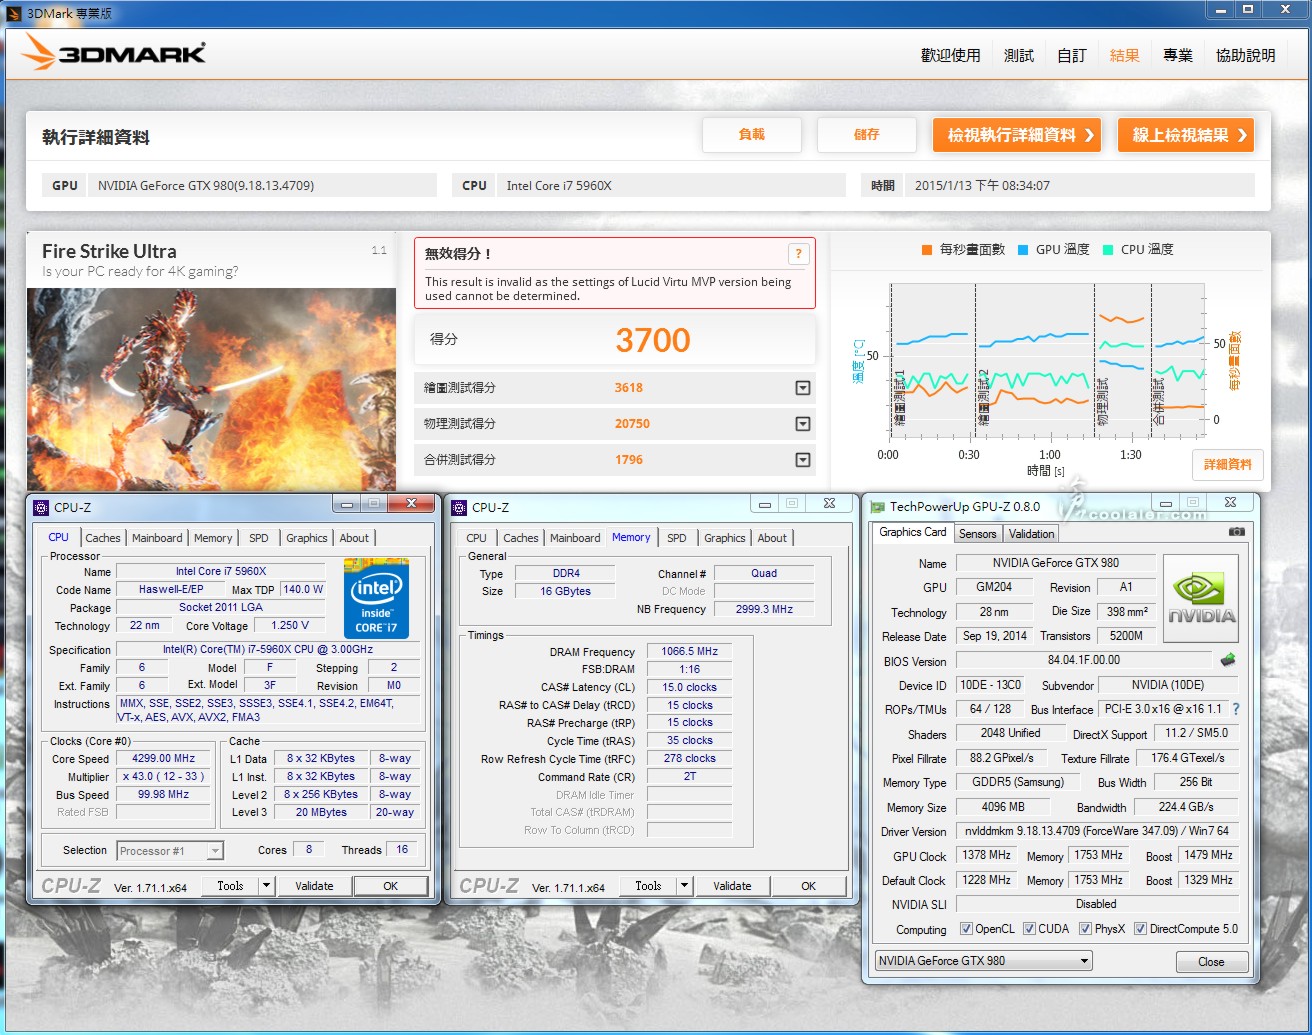The height and width of the screenshot is (1035, 1312).
Task: Click the 3DMark title bar app icon
Action: click(x=13, y=13)
